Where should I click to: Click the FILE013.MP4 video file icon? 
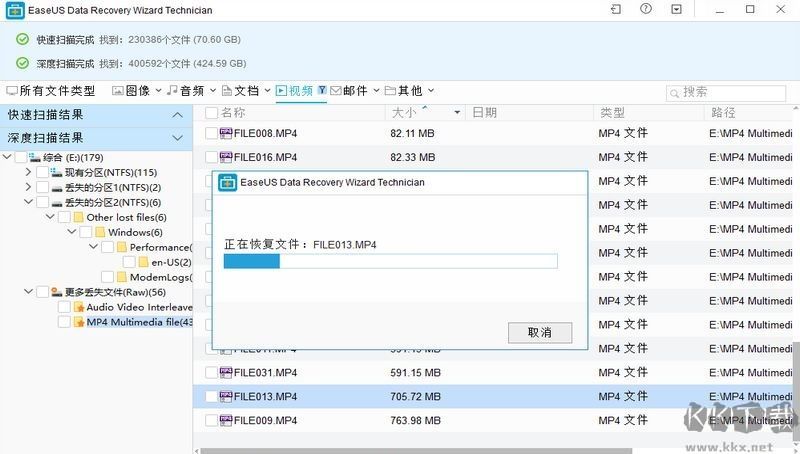click(x=226, y=396)
